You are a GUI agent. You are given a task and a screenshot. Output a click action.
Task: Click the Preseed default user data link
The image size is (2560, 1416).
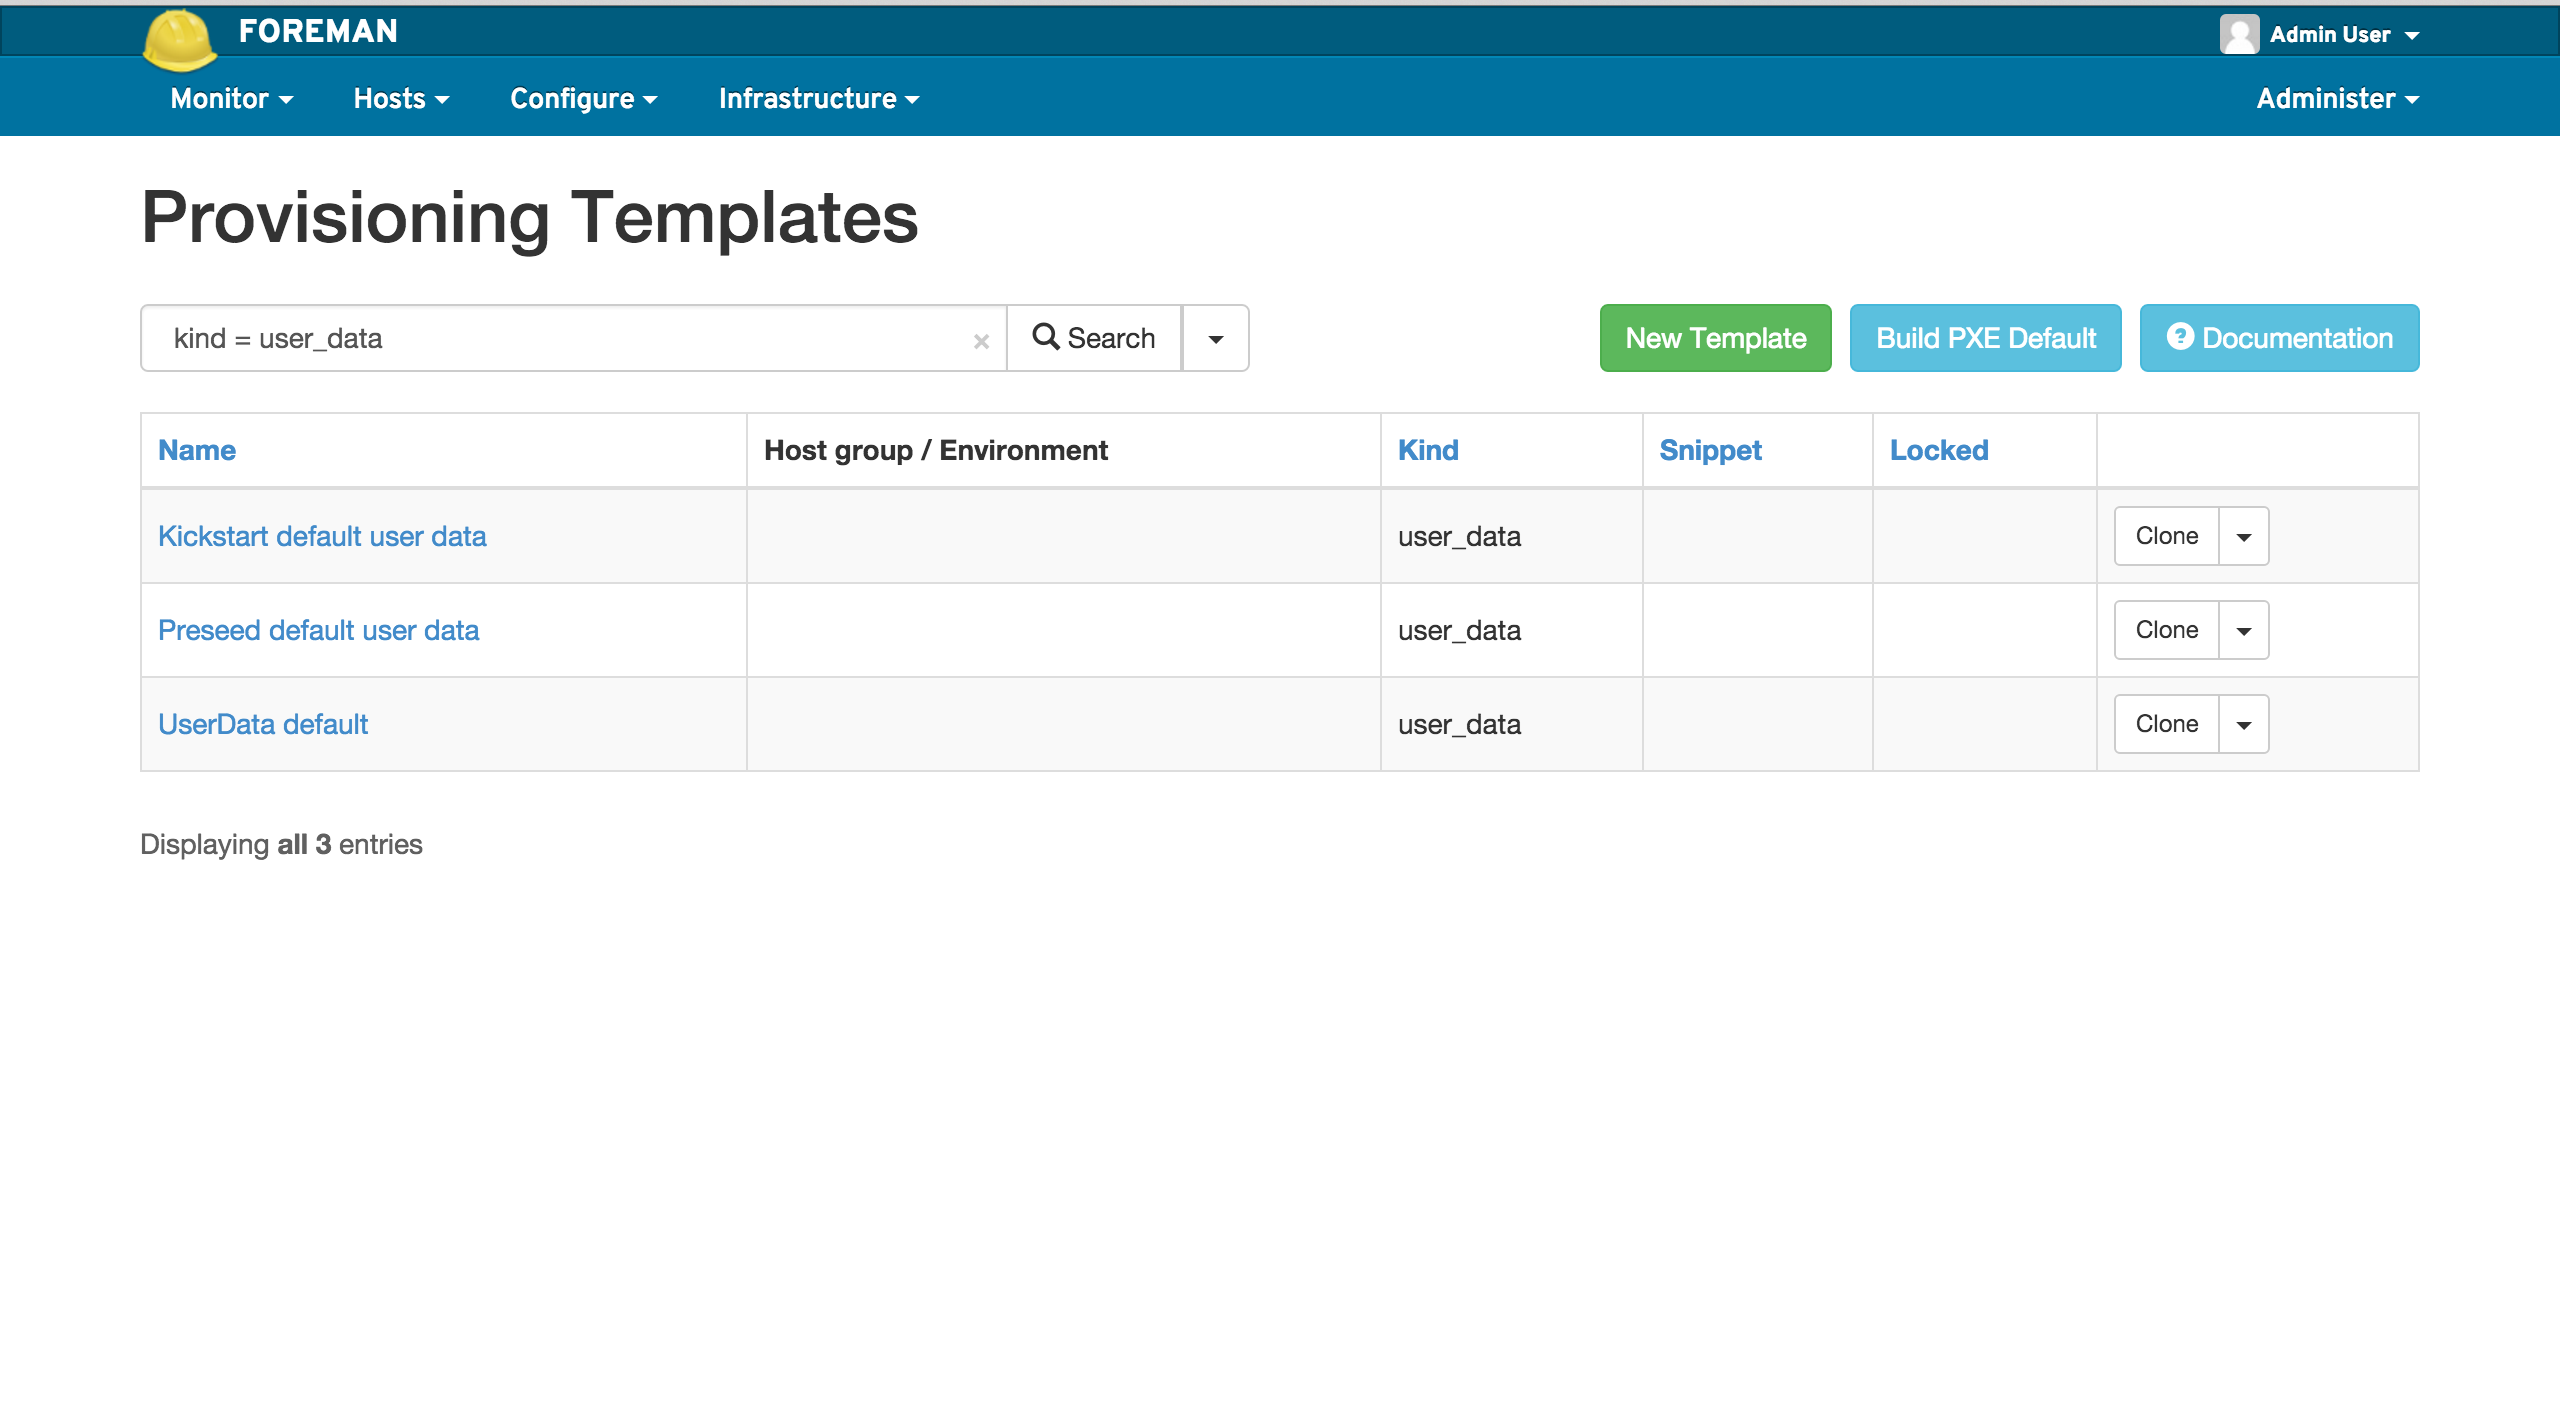pyautogui.click(x=319, y=630)
